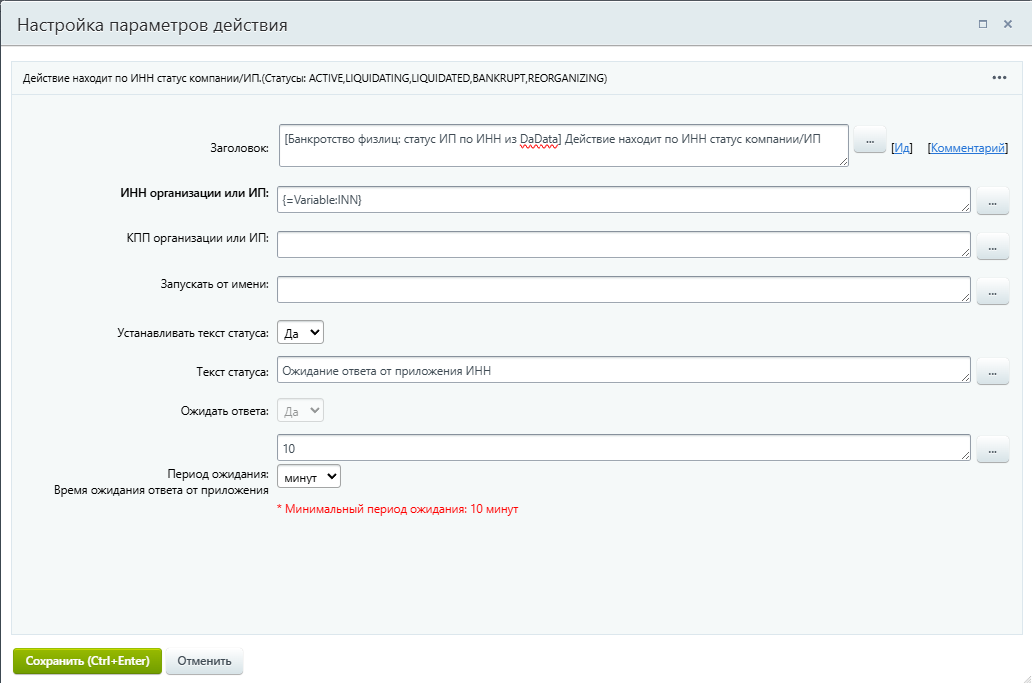This screenshot has height=683, width=1032.
Task: Open the Комментарий link
Action: coord(967,148)
